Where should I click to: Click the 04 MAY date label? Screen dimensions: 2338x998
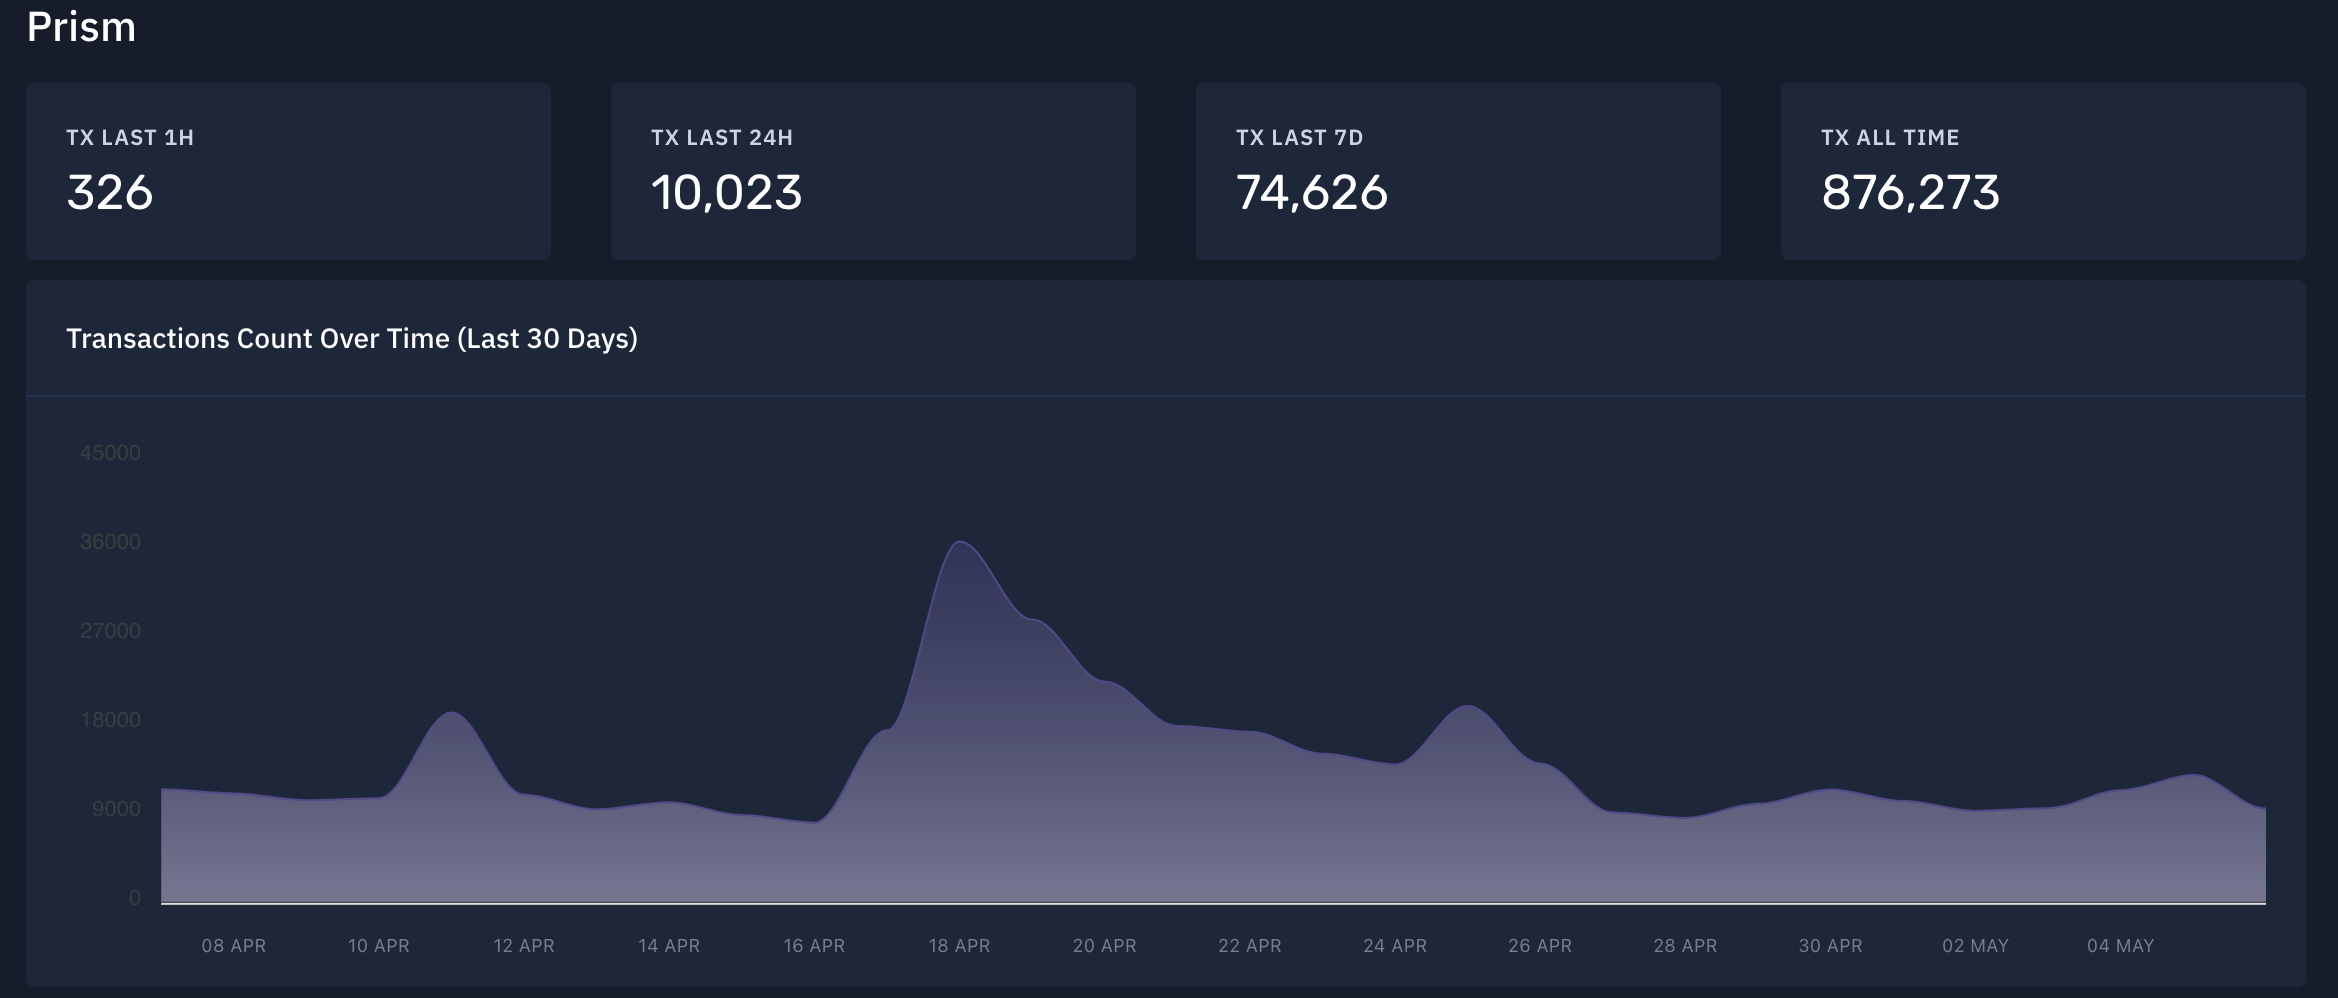point(2120,946)
